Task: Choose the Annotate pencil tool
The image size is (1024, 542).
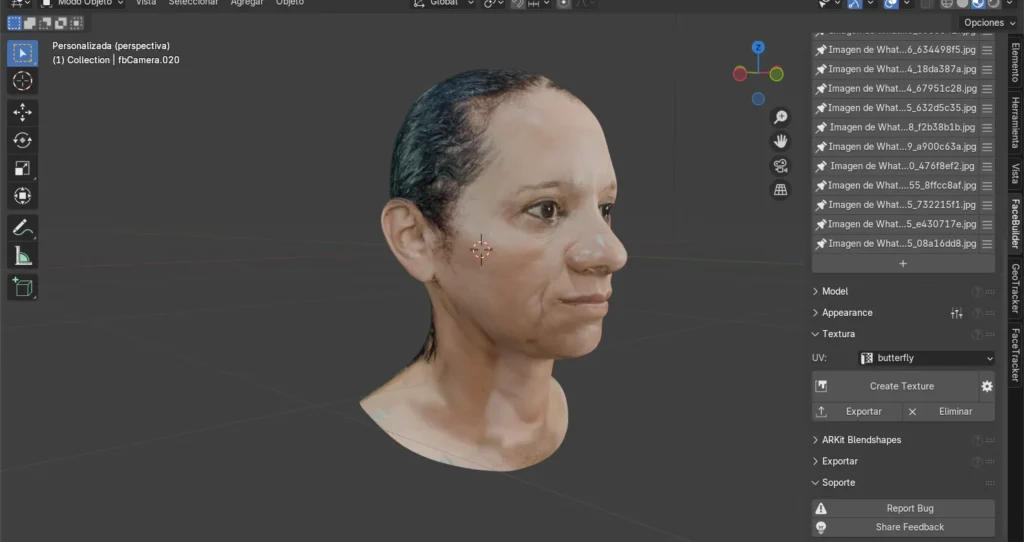Action: click(x=22, y=228)
